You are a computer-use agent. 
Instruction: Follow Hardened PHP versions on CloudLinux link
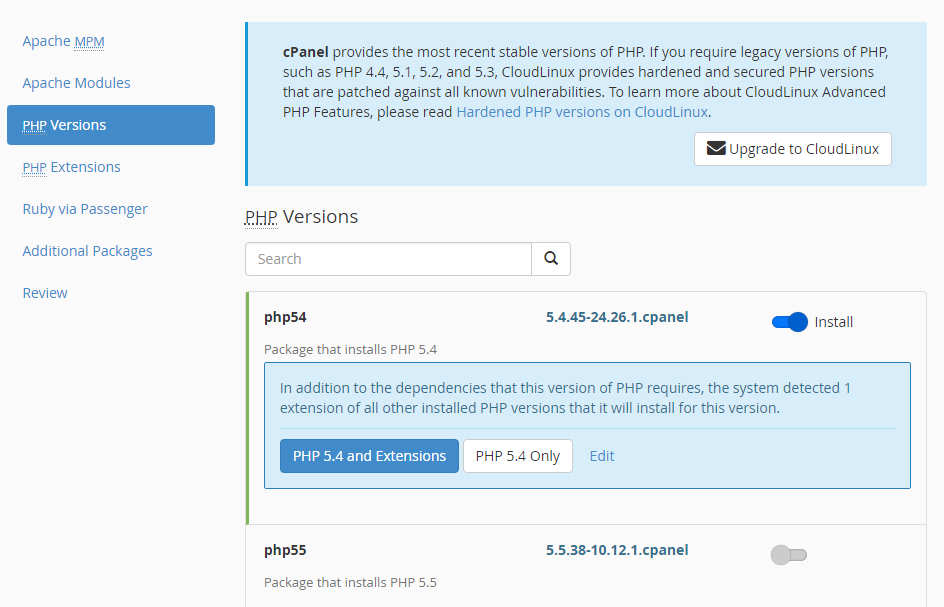pyautogui.click(x=582, y=112)
